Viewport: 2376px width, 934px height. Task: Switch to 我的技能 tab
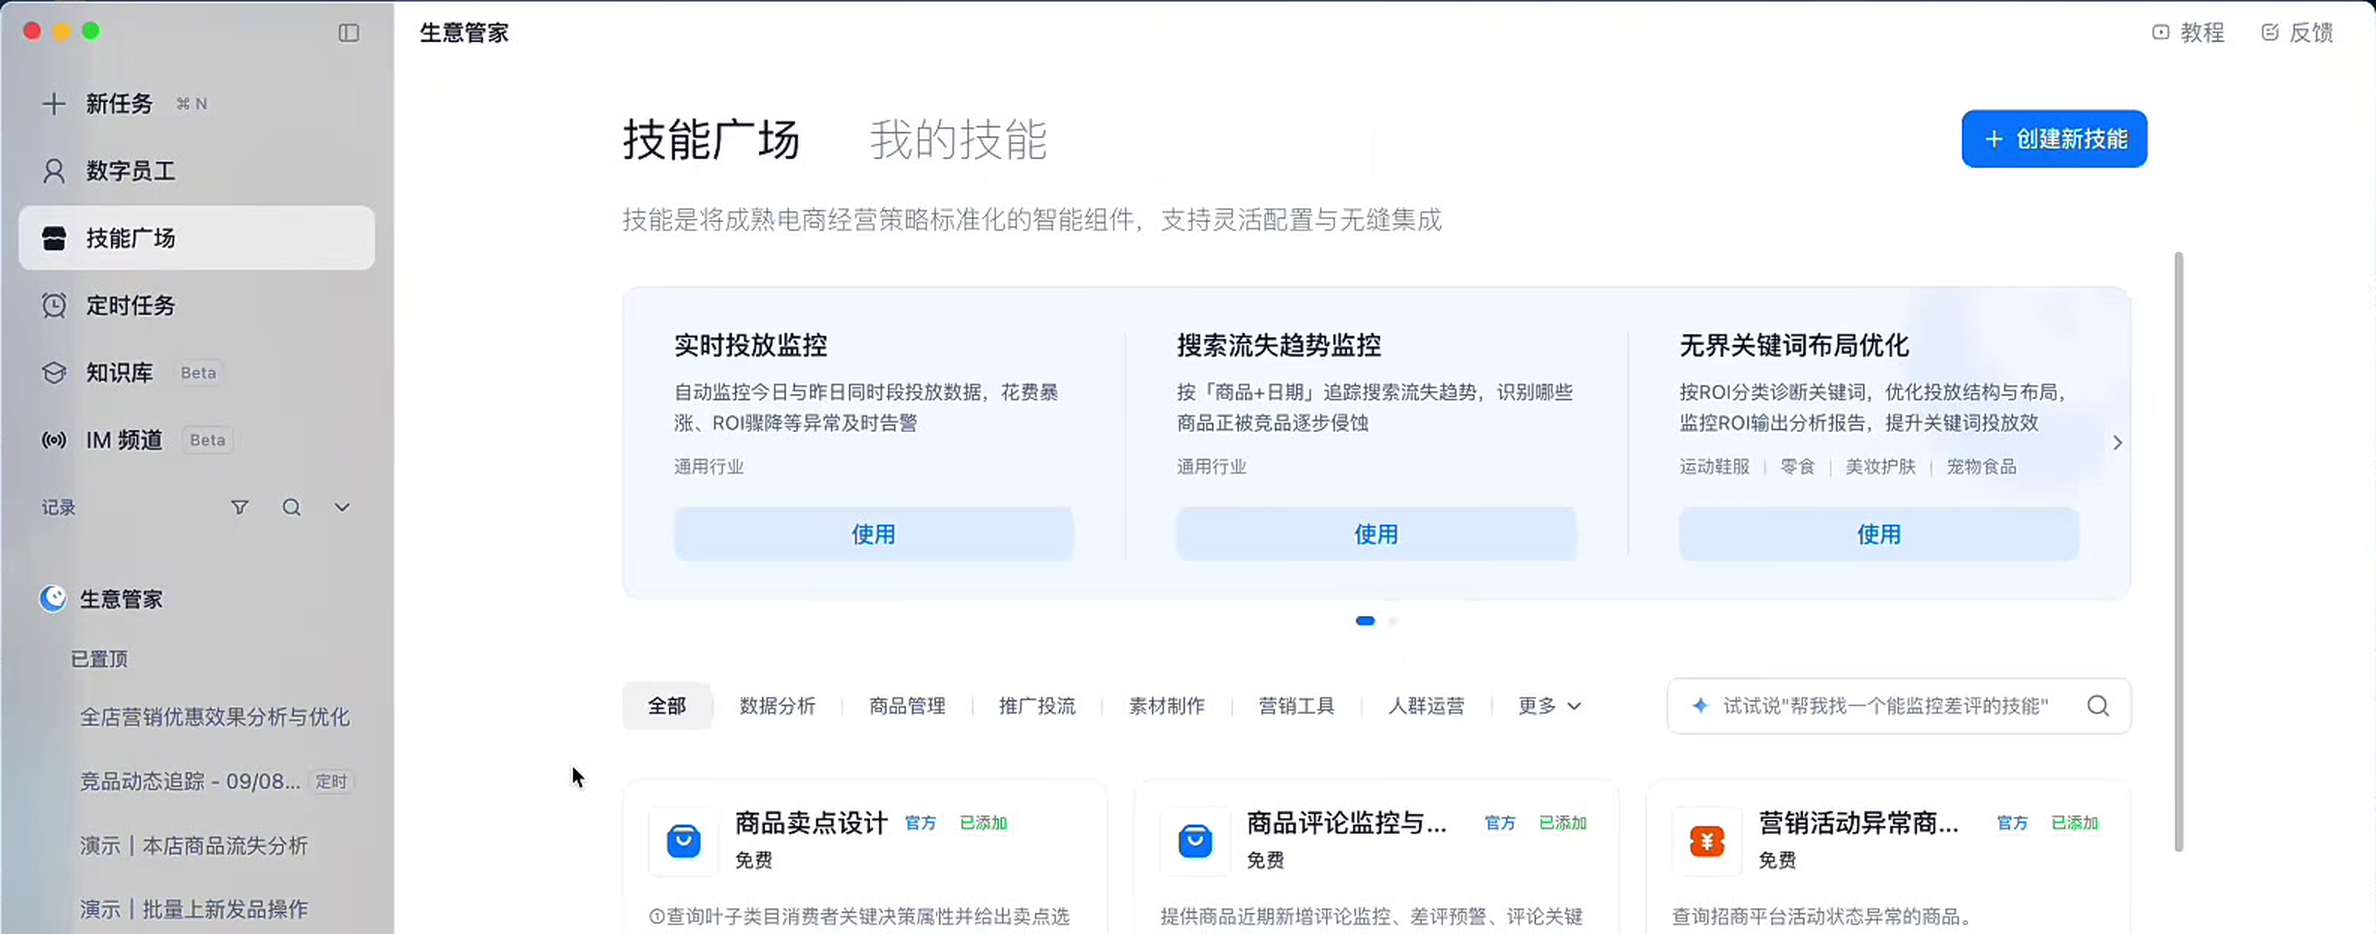click(x=958, y=139)
